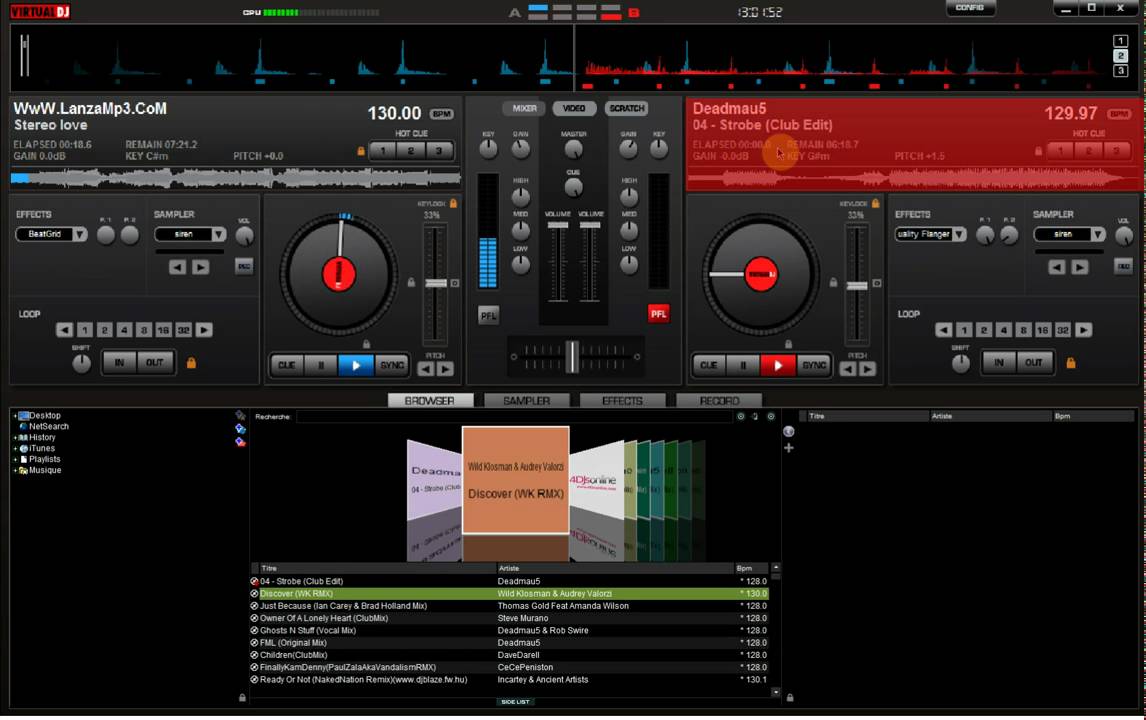Click the SIDE LIST button
The height and width of the screenshot is (720, 1146).
(515, 702)
